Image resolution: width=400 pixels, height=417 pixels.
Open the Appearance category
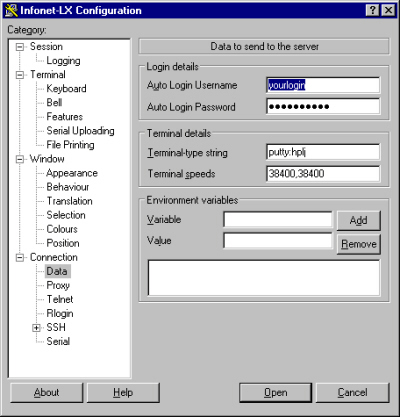72,173
